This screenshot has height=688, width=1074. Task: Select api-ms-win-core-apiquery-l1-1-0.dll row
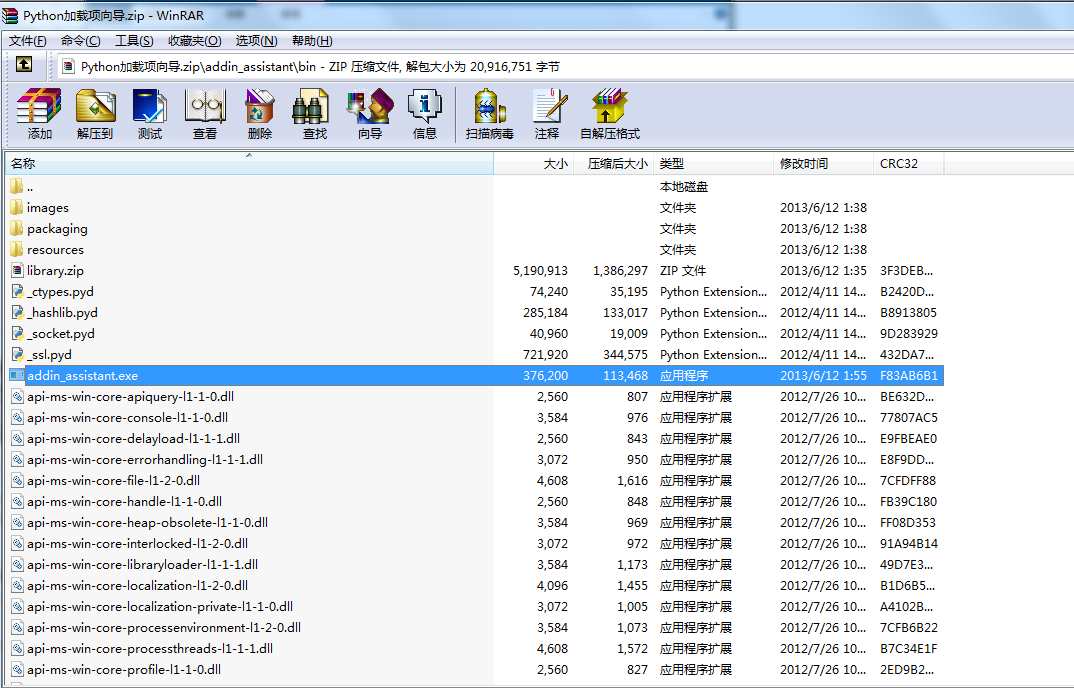pyautogui.click(x=475, y=396)
